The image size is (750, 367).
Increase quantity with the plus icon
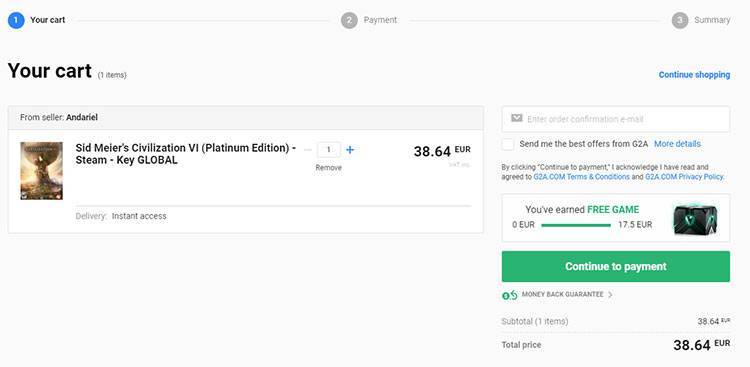pos(350,150)
